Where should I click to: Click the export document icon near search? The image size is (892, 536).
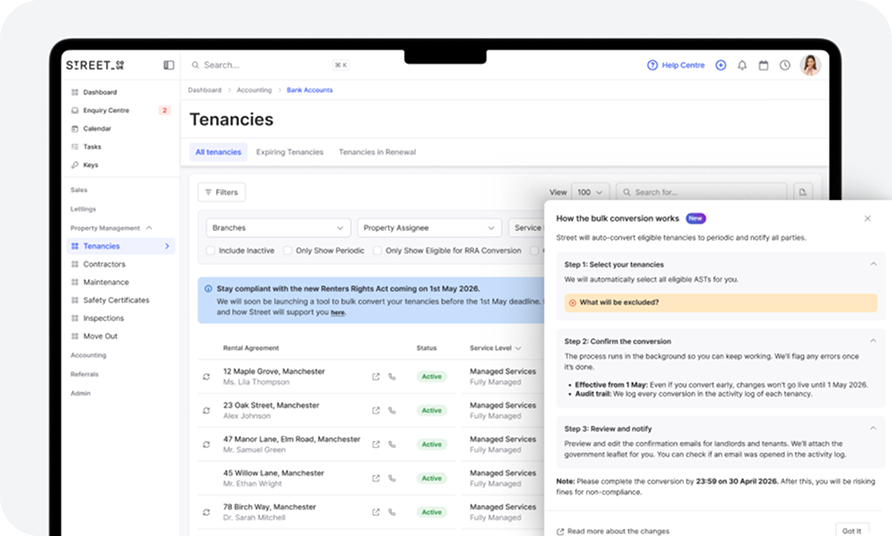(x=803, y=192)
